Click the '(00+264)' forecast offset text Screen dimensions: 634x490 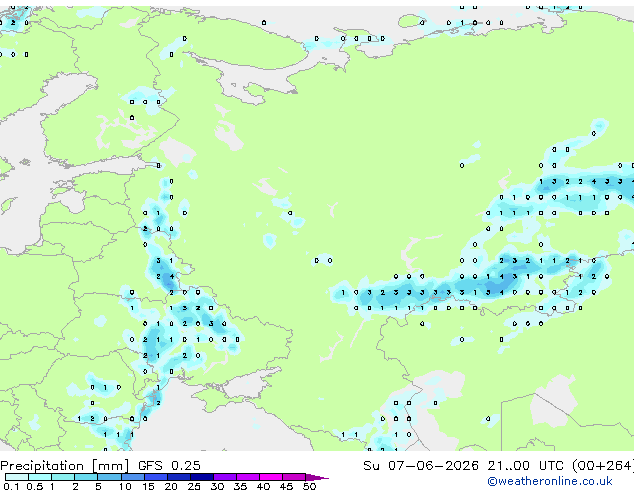603,466
